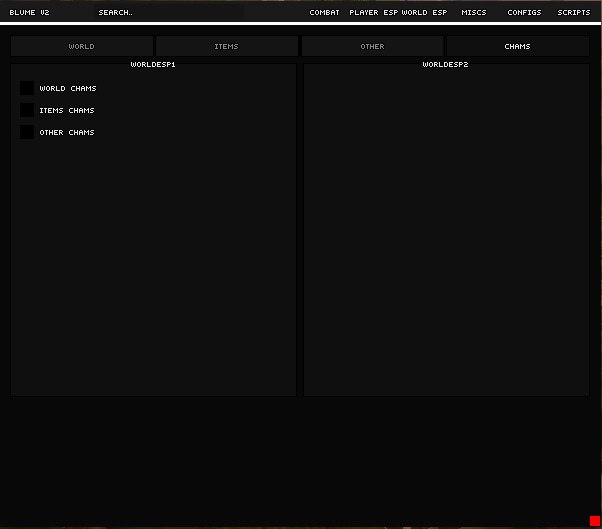Enable the World Chams checkbox

click(x=27, y=88)
